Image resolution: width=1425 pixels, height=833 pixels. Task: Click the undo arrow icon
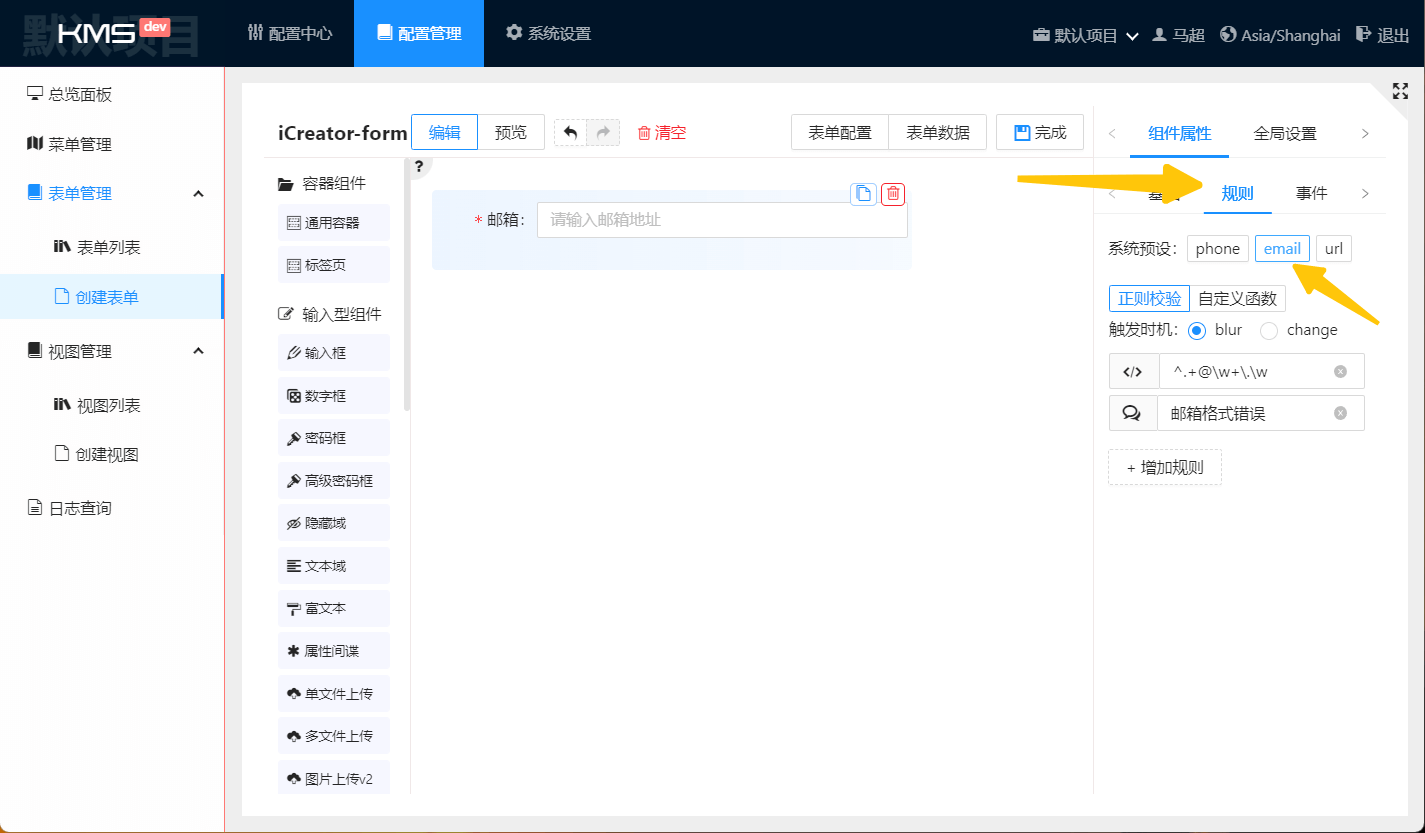571,133
